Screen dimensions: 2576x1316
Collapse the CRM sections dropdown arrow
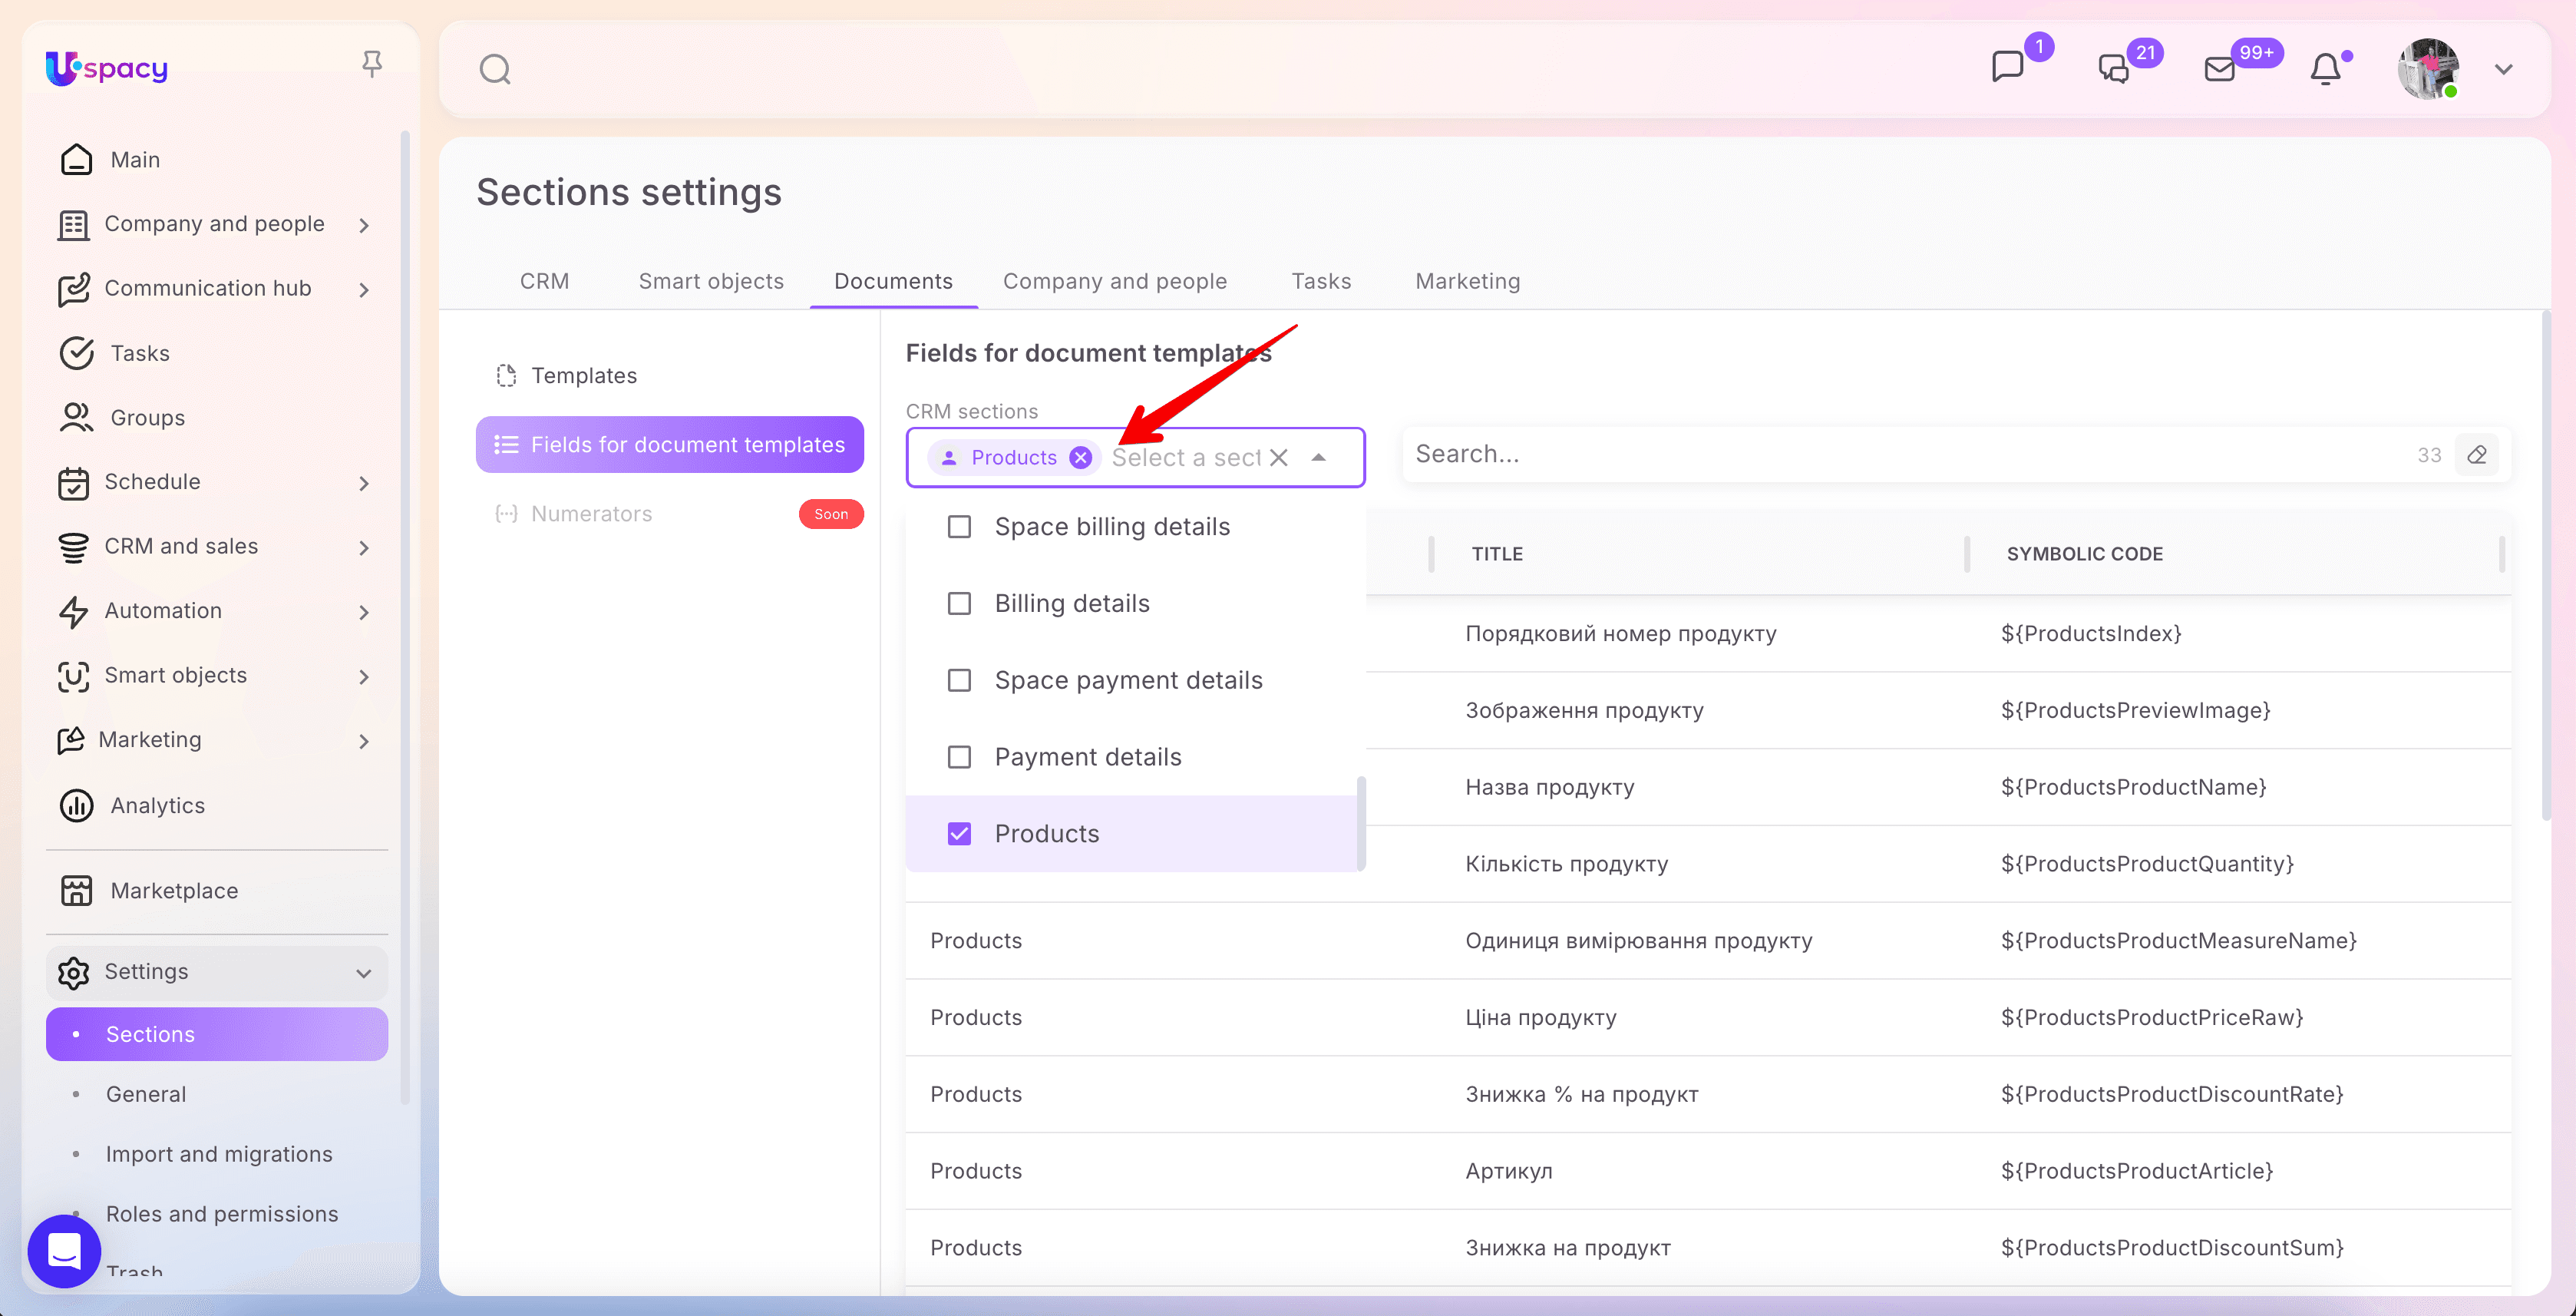[1319, 458]
